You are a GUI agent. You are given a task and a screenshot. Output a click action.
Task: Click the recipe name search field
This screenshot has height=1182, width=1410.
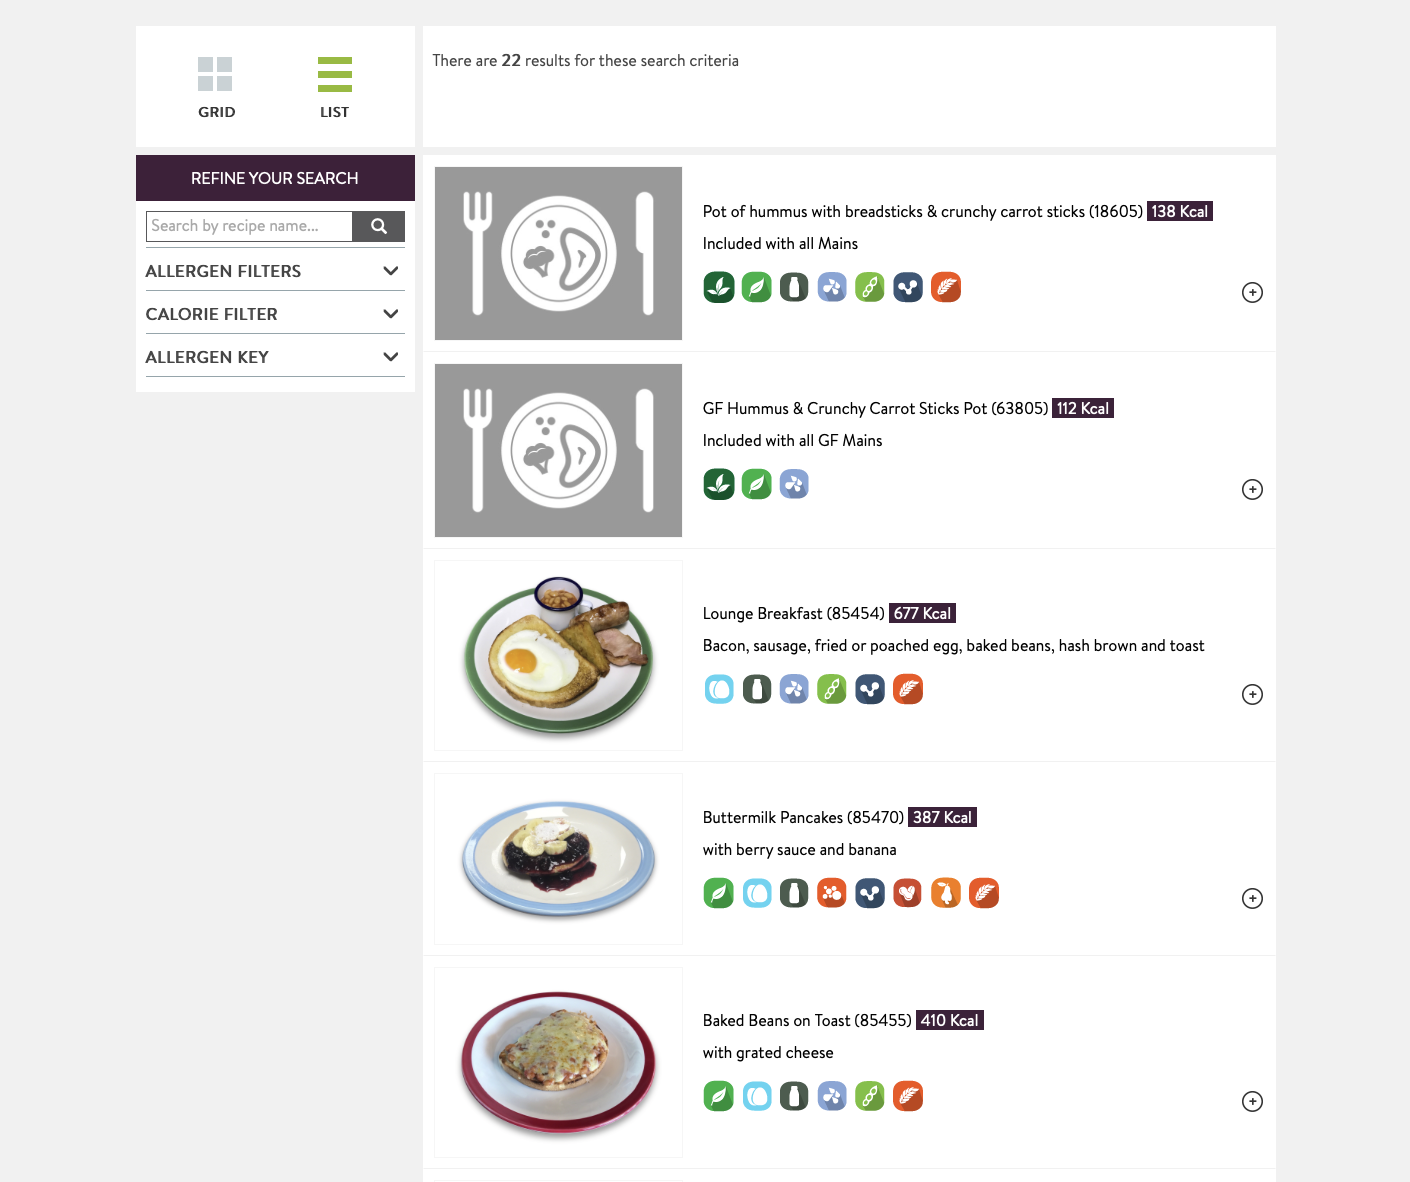point(250,226)
